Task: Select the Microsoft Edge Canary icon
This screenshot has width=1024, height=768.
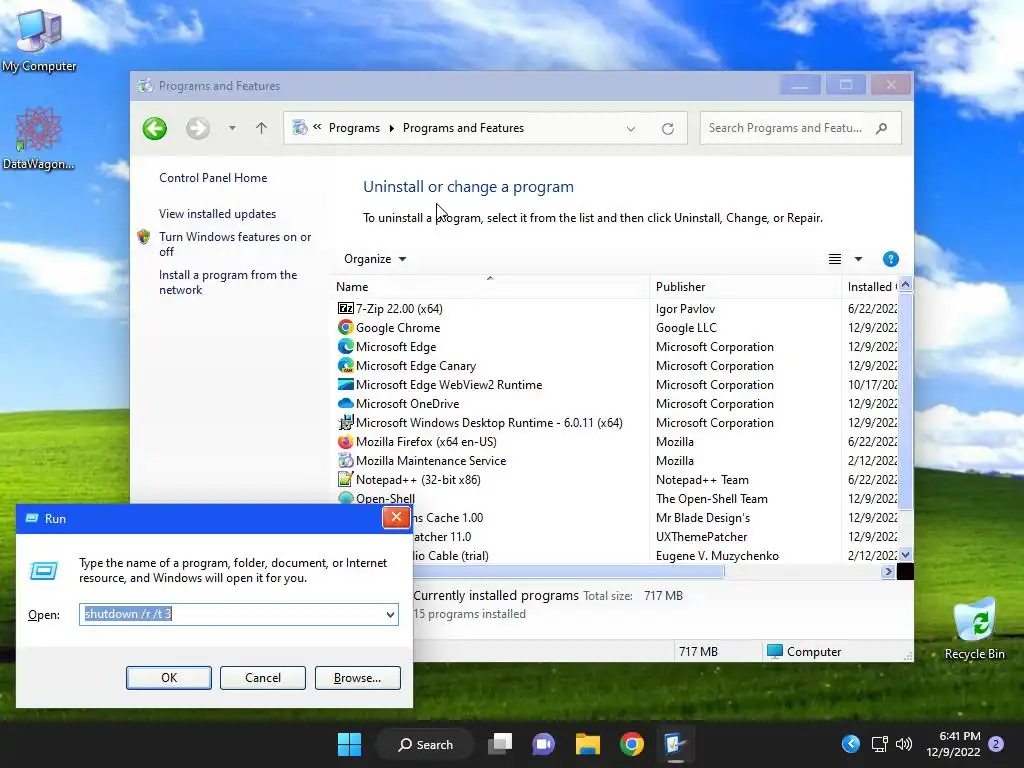Action: pos(345,365)
